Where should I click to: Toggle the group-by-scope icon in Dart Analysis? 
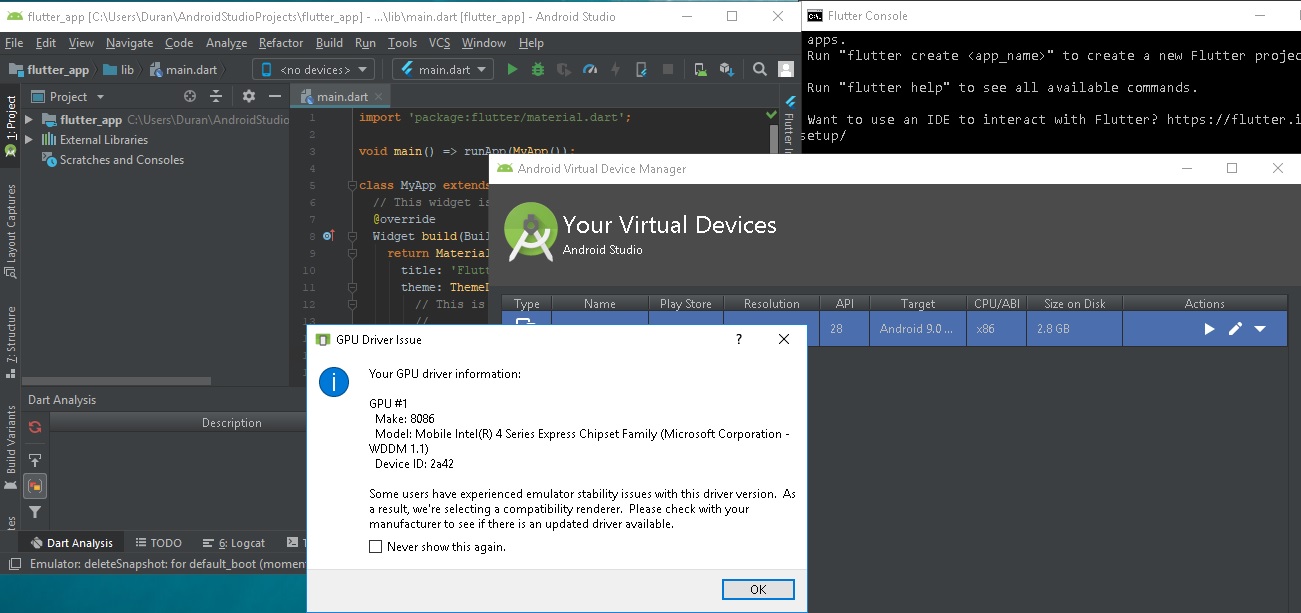(35, 486)
